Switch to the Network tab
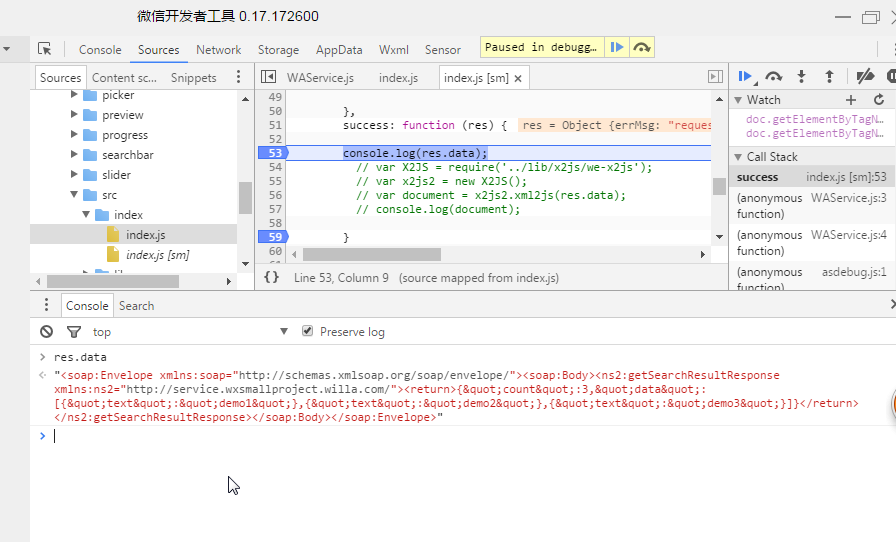896x542 pixels. pyautogui.click(x=218, y=50)
